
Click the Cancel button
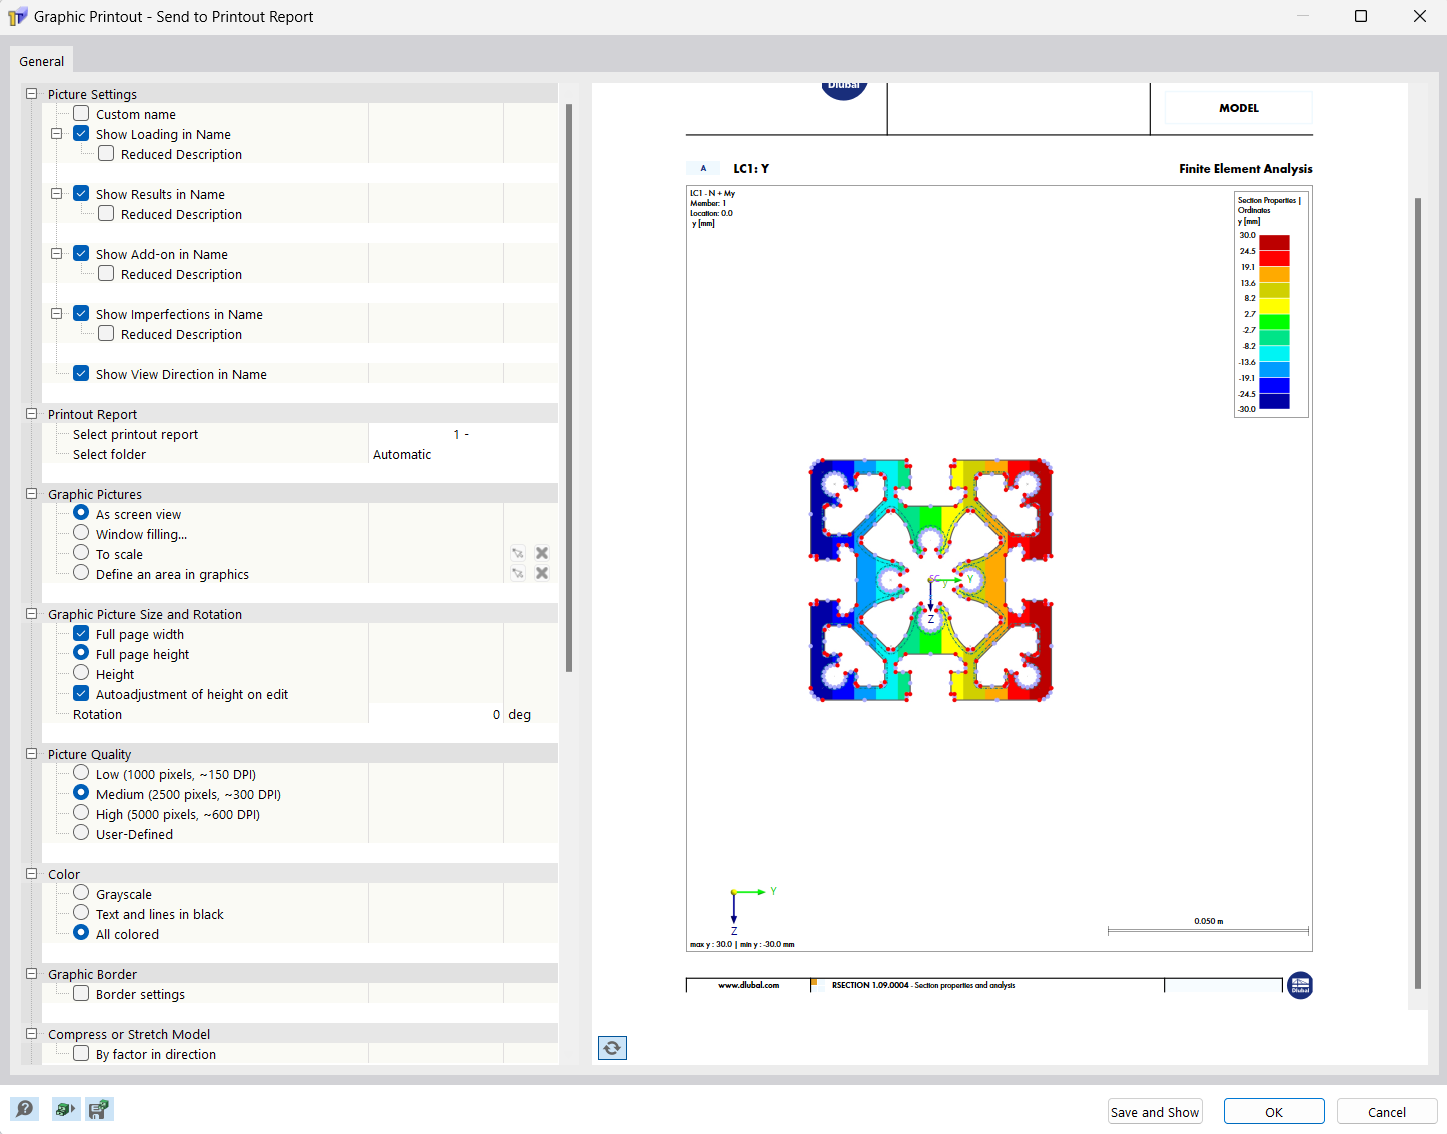point(1387,1112)
